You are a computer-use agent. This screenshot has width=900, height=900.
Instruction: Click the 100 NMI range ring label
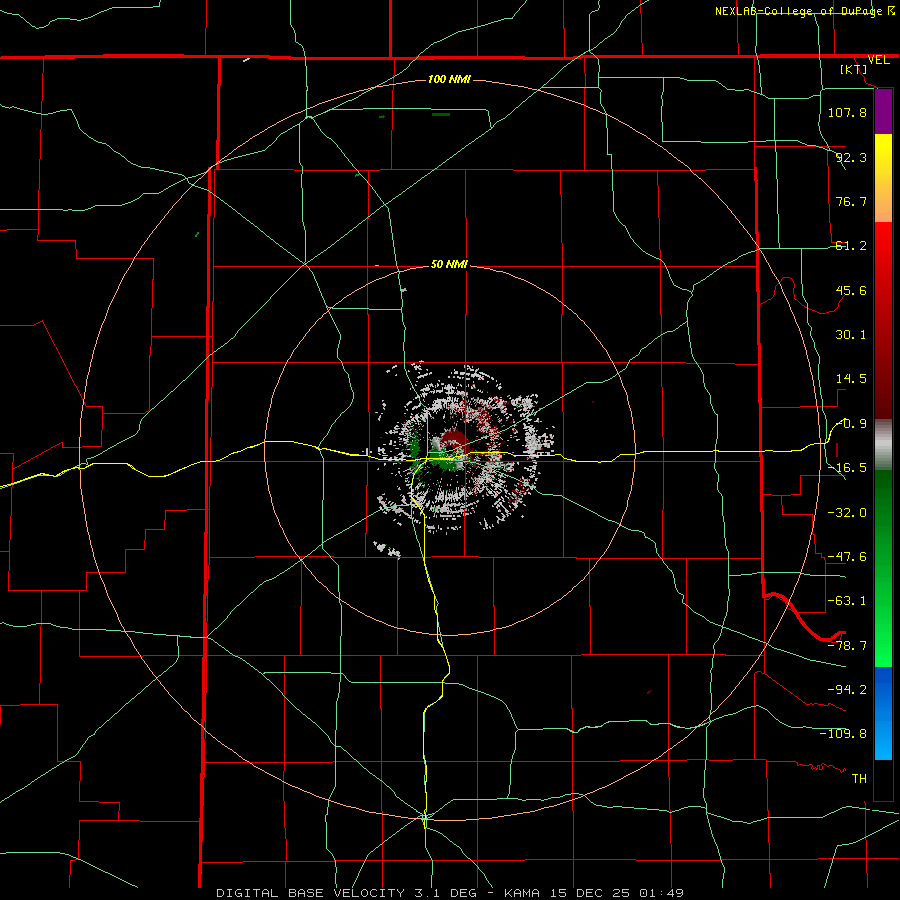(449, 79)
